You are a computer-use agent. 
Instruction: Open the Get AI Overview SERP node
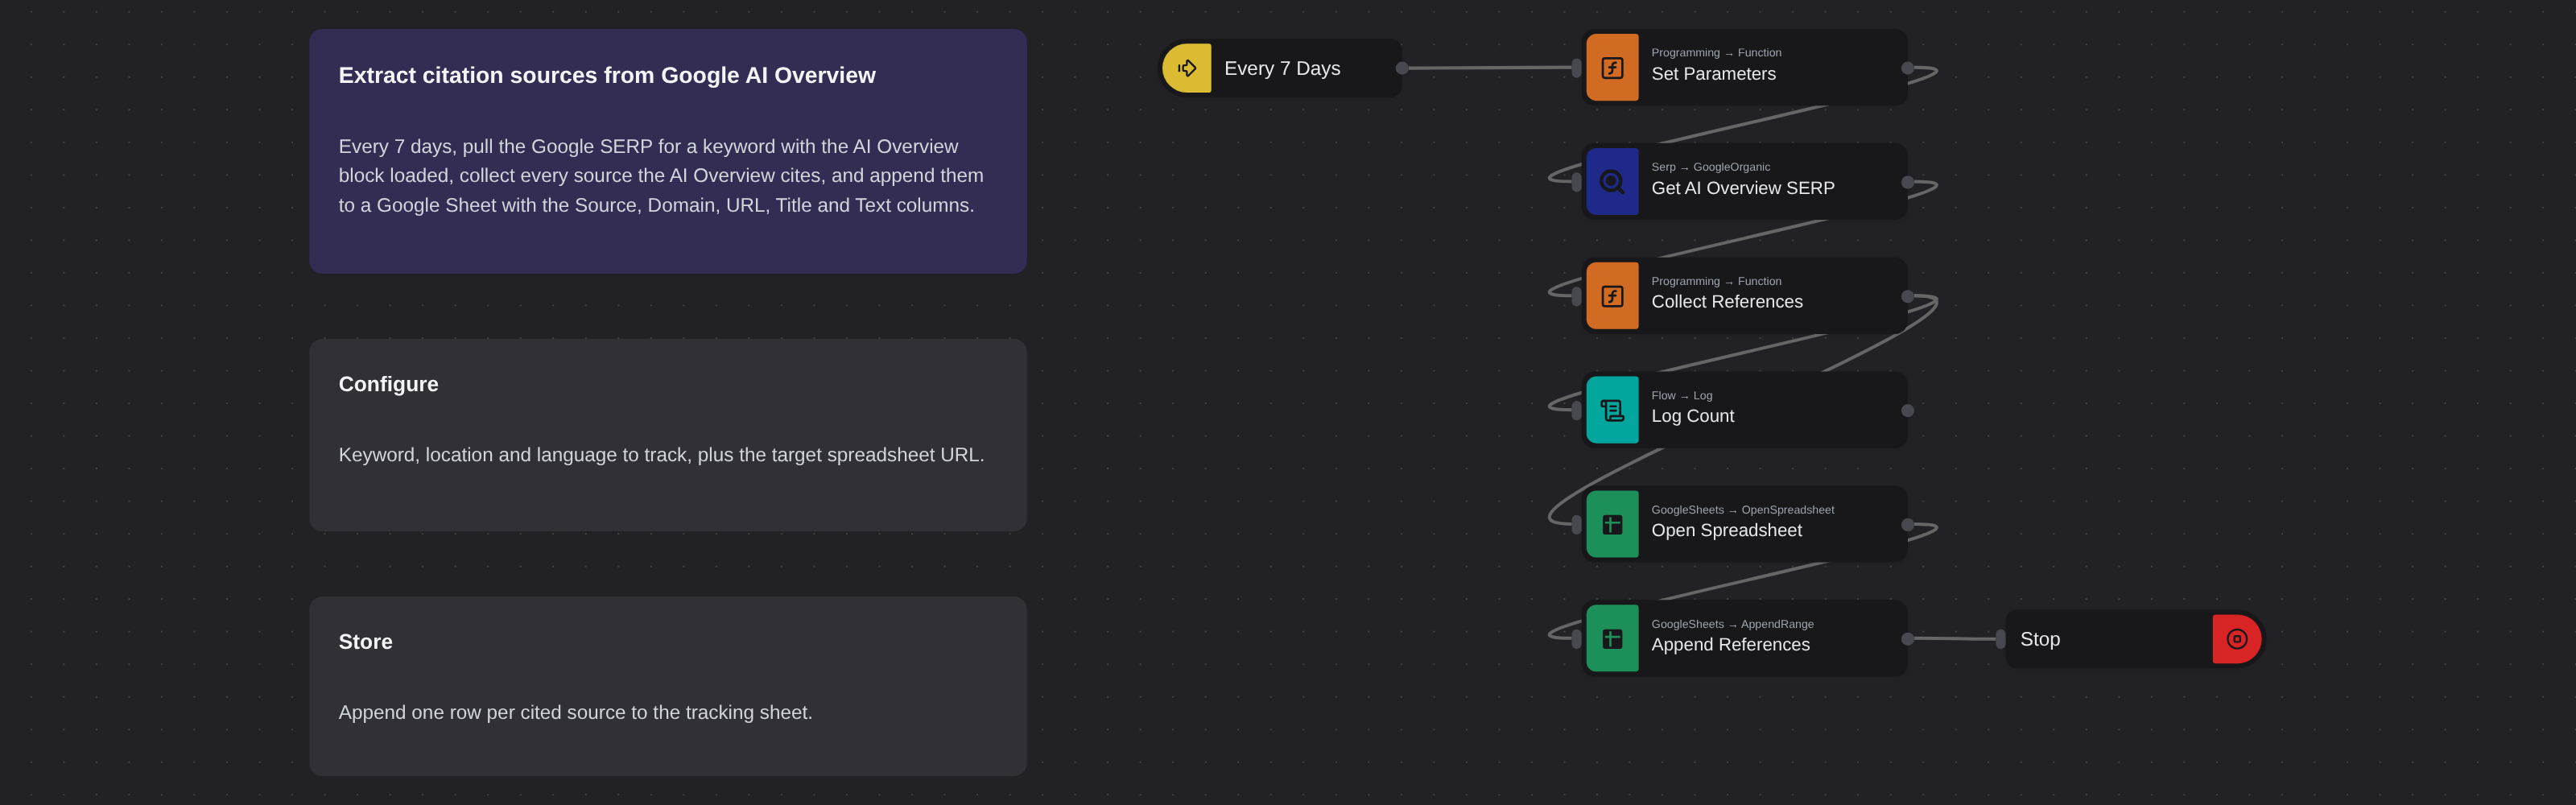point(1745,182)
